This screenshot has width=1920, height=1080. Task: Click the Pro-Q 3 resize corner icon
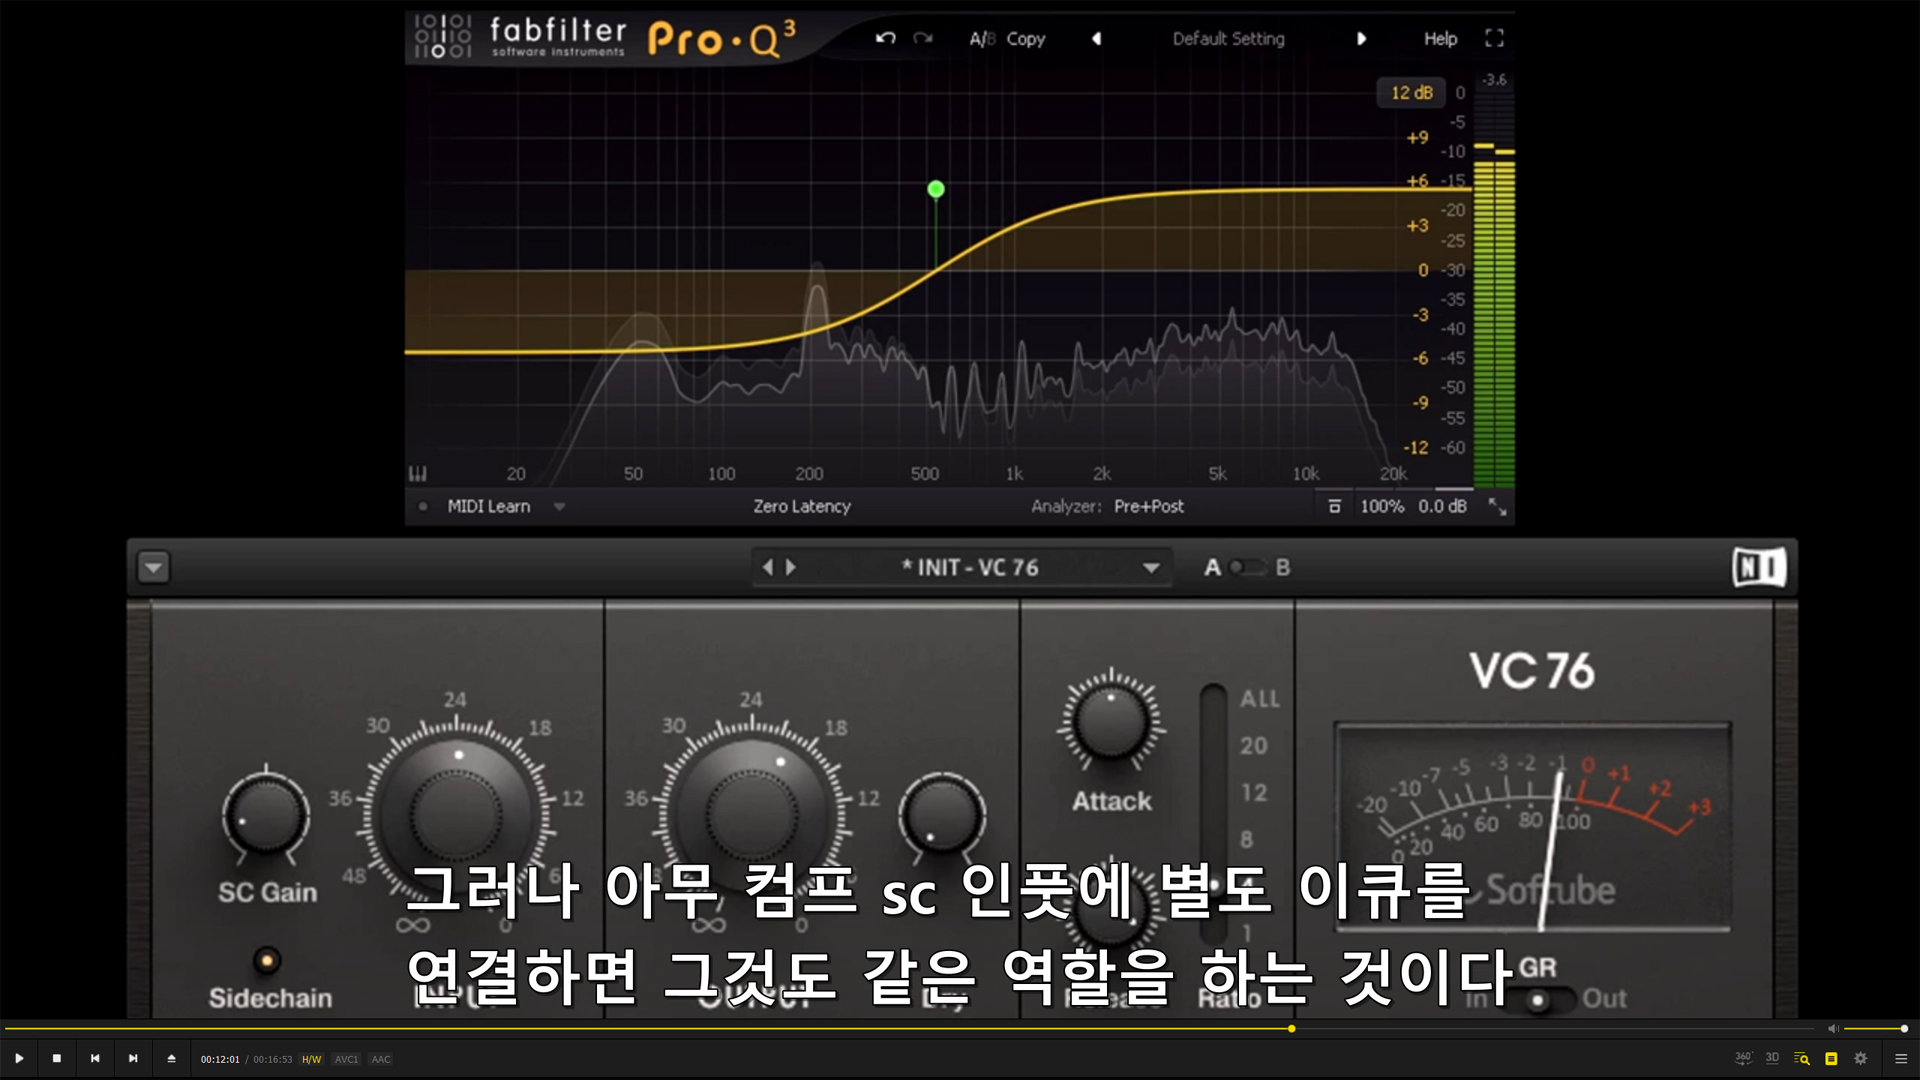[1497, 506]
